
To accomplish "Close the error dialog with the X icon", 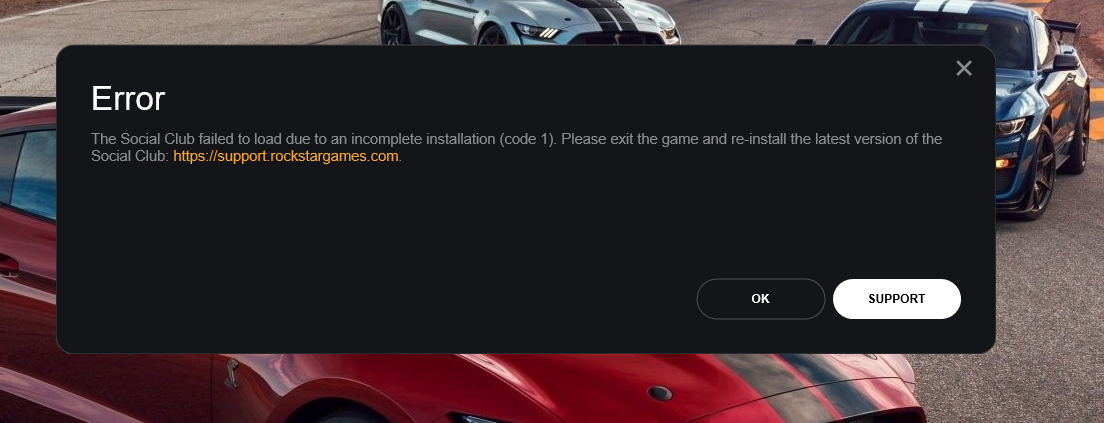I will [964, 68].
